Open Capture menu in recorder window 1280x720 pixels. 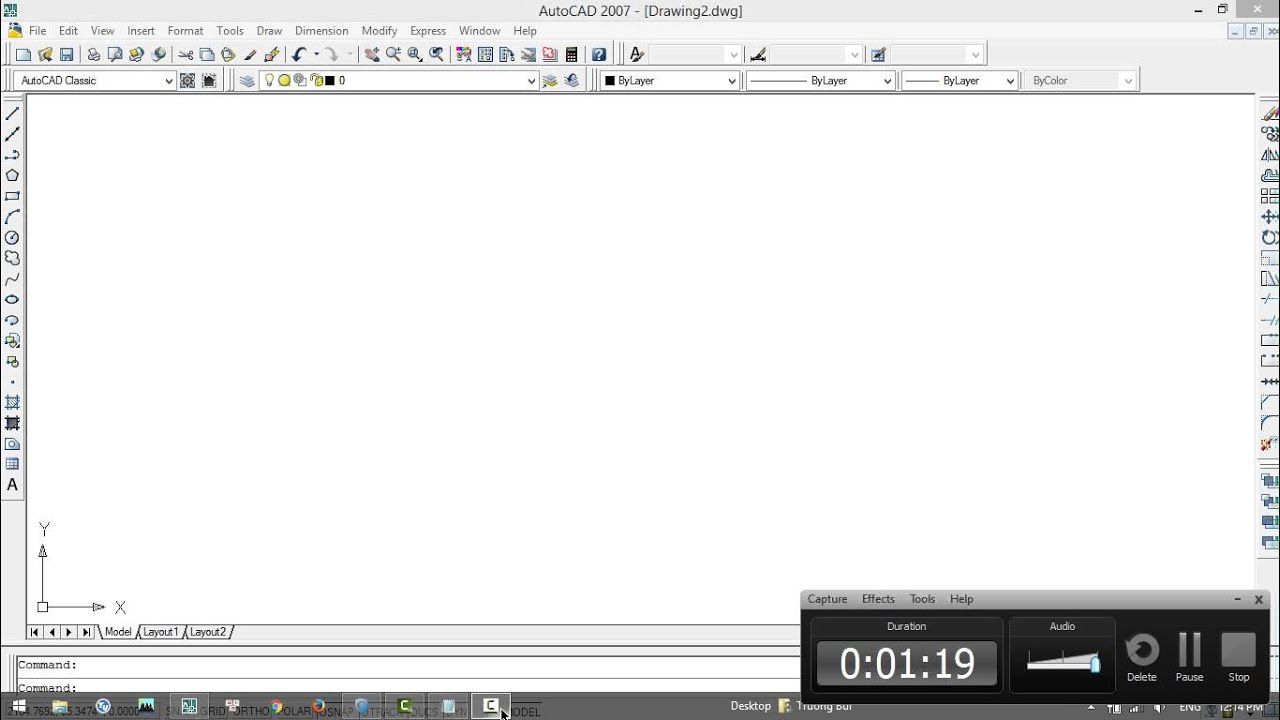[827, 599]
